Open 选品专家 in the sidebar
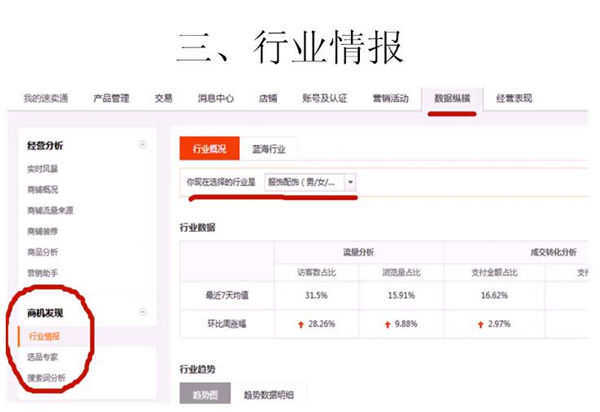 [x=42, y=357]
